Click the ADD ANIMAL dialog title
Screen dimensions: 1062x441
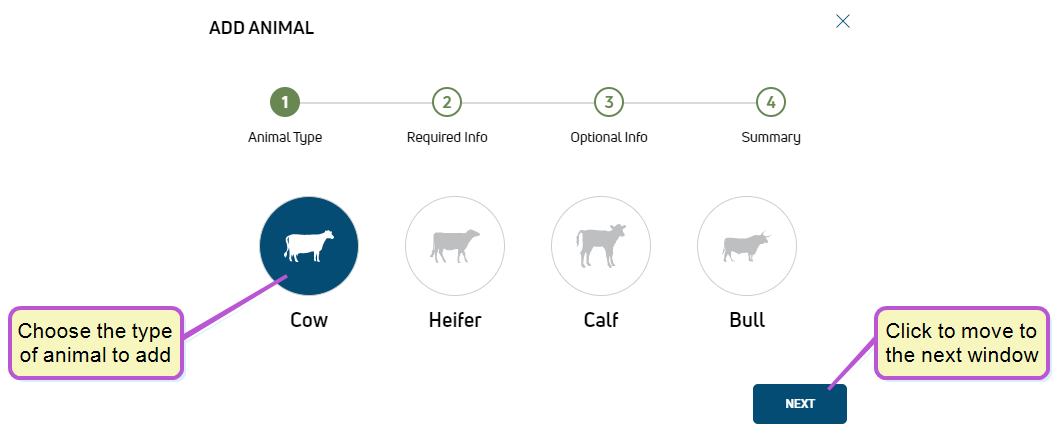click(261, 28)
